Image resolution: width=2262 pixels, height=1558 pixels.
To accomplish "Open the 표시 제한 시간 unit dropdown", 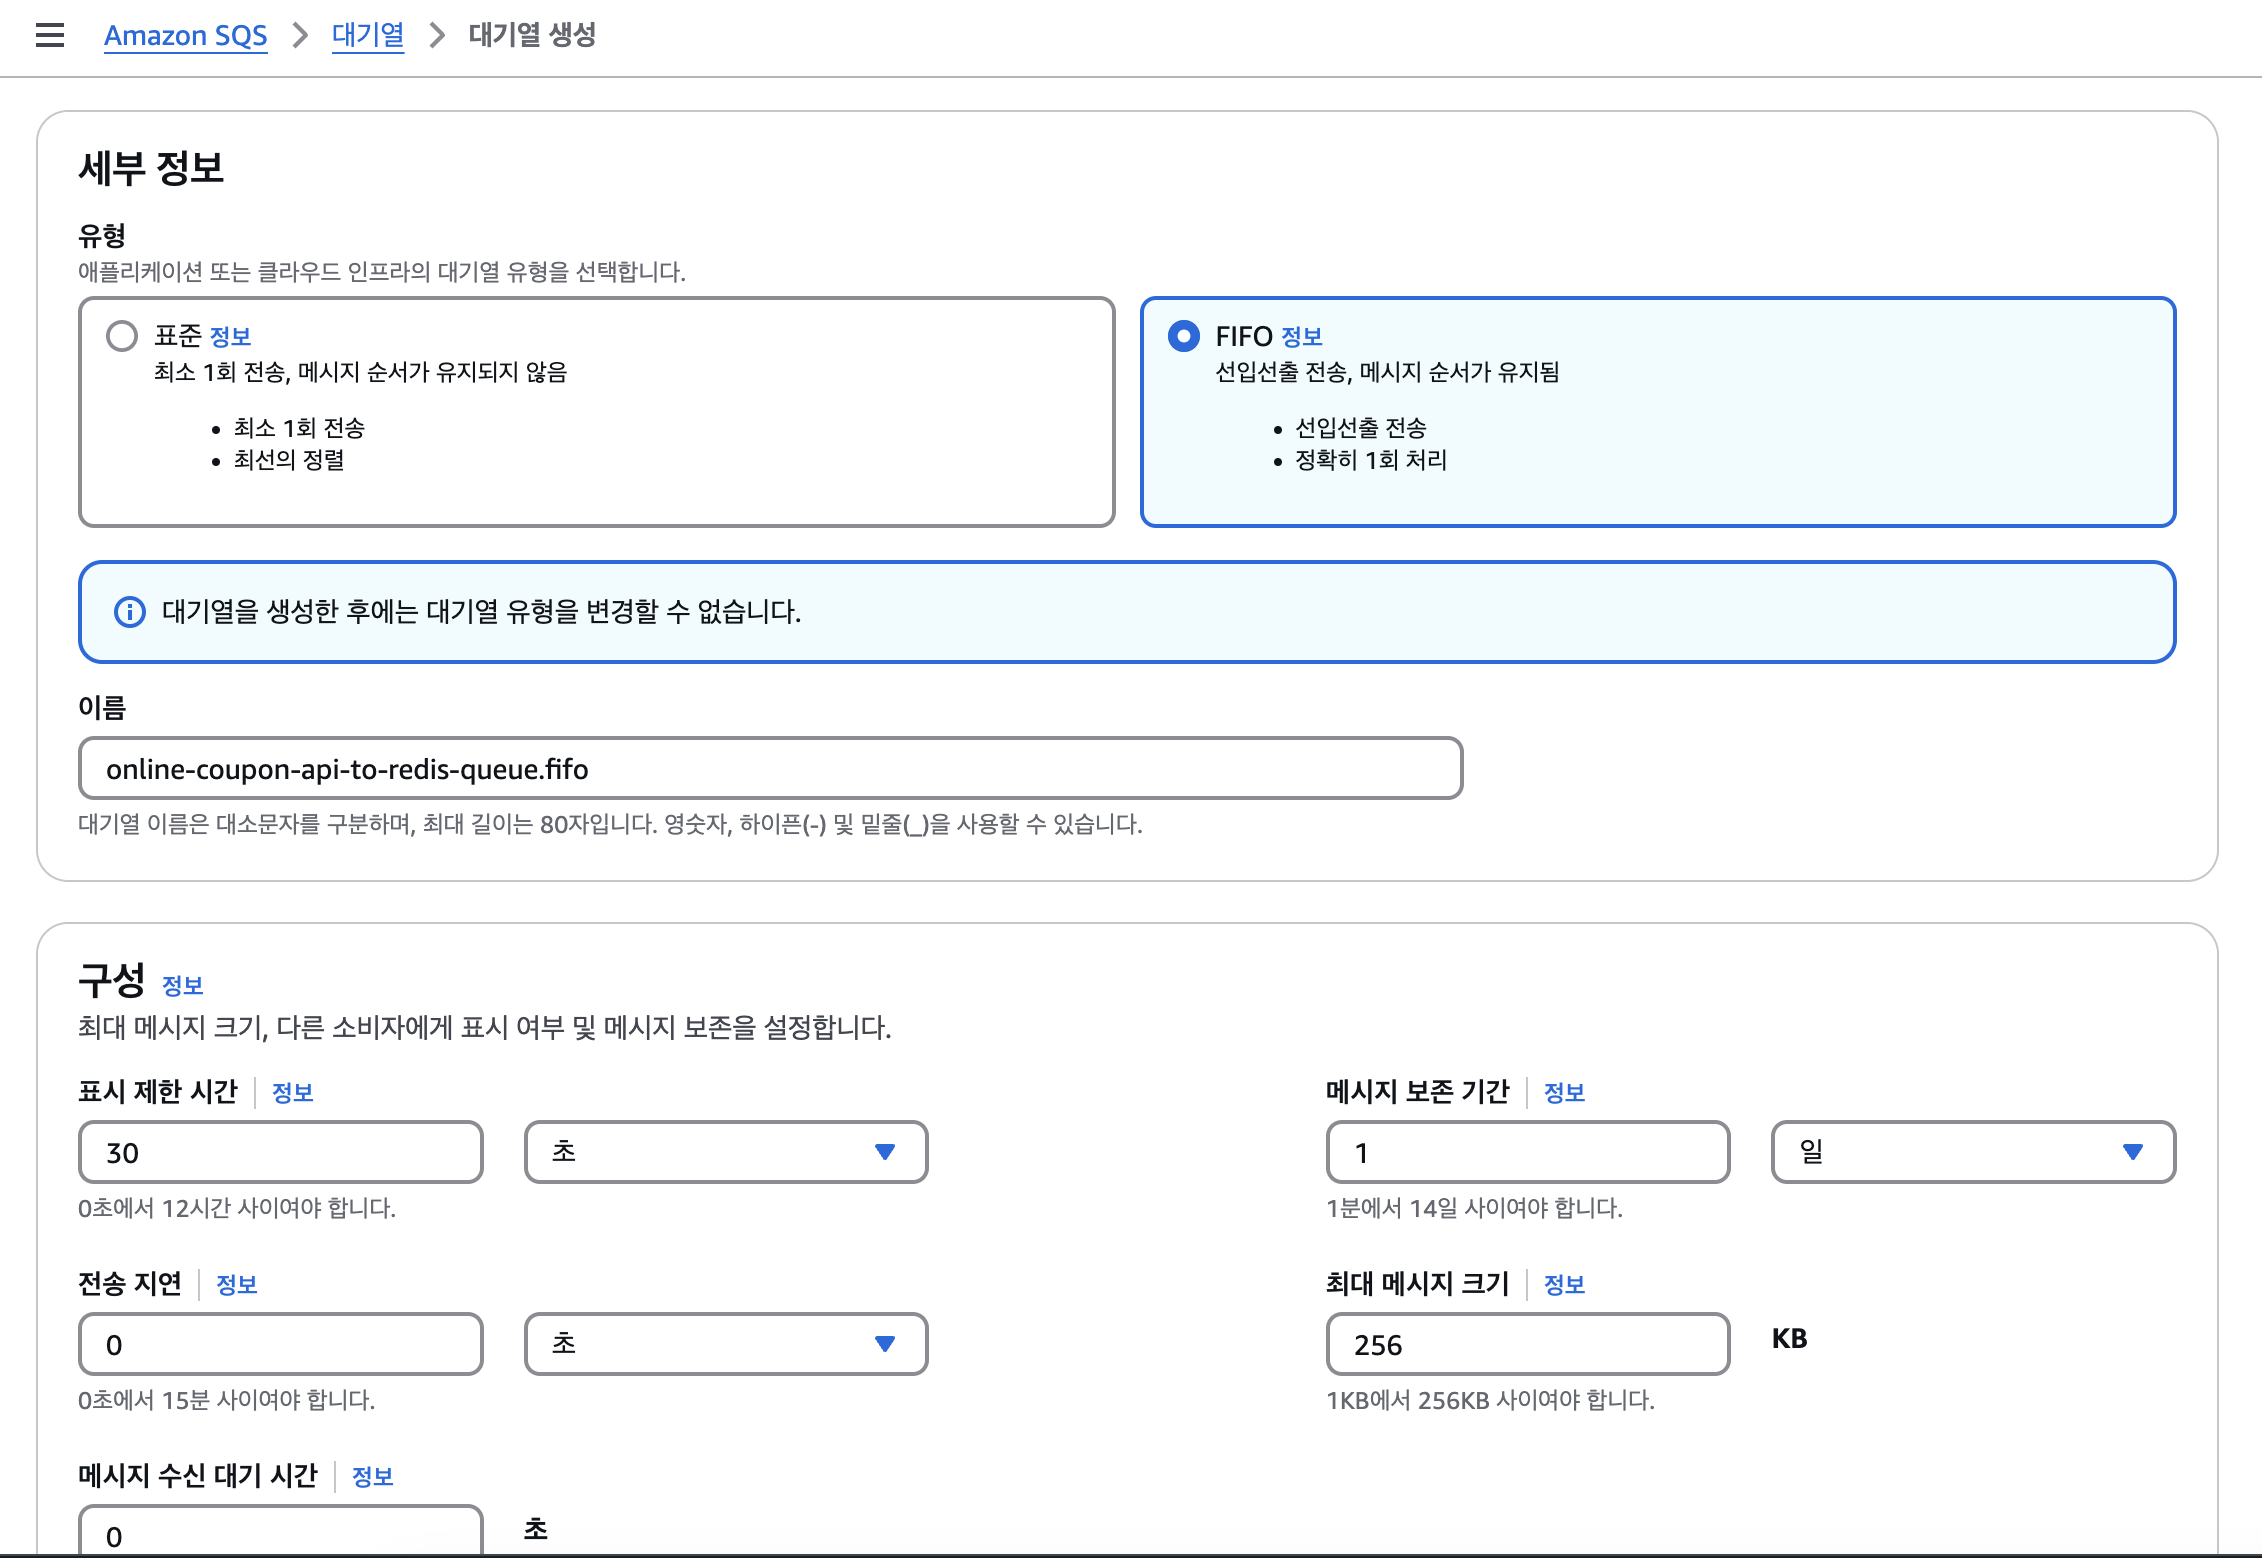I will point(725,1152).
